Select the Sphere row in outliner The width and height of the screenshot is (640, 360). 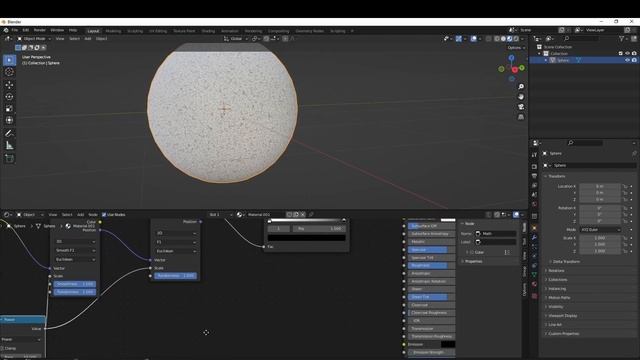click(x=584, y=60)
